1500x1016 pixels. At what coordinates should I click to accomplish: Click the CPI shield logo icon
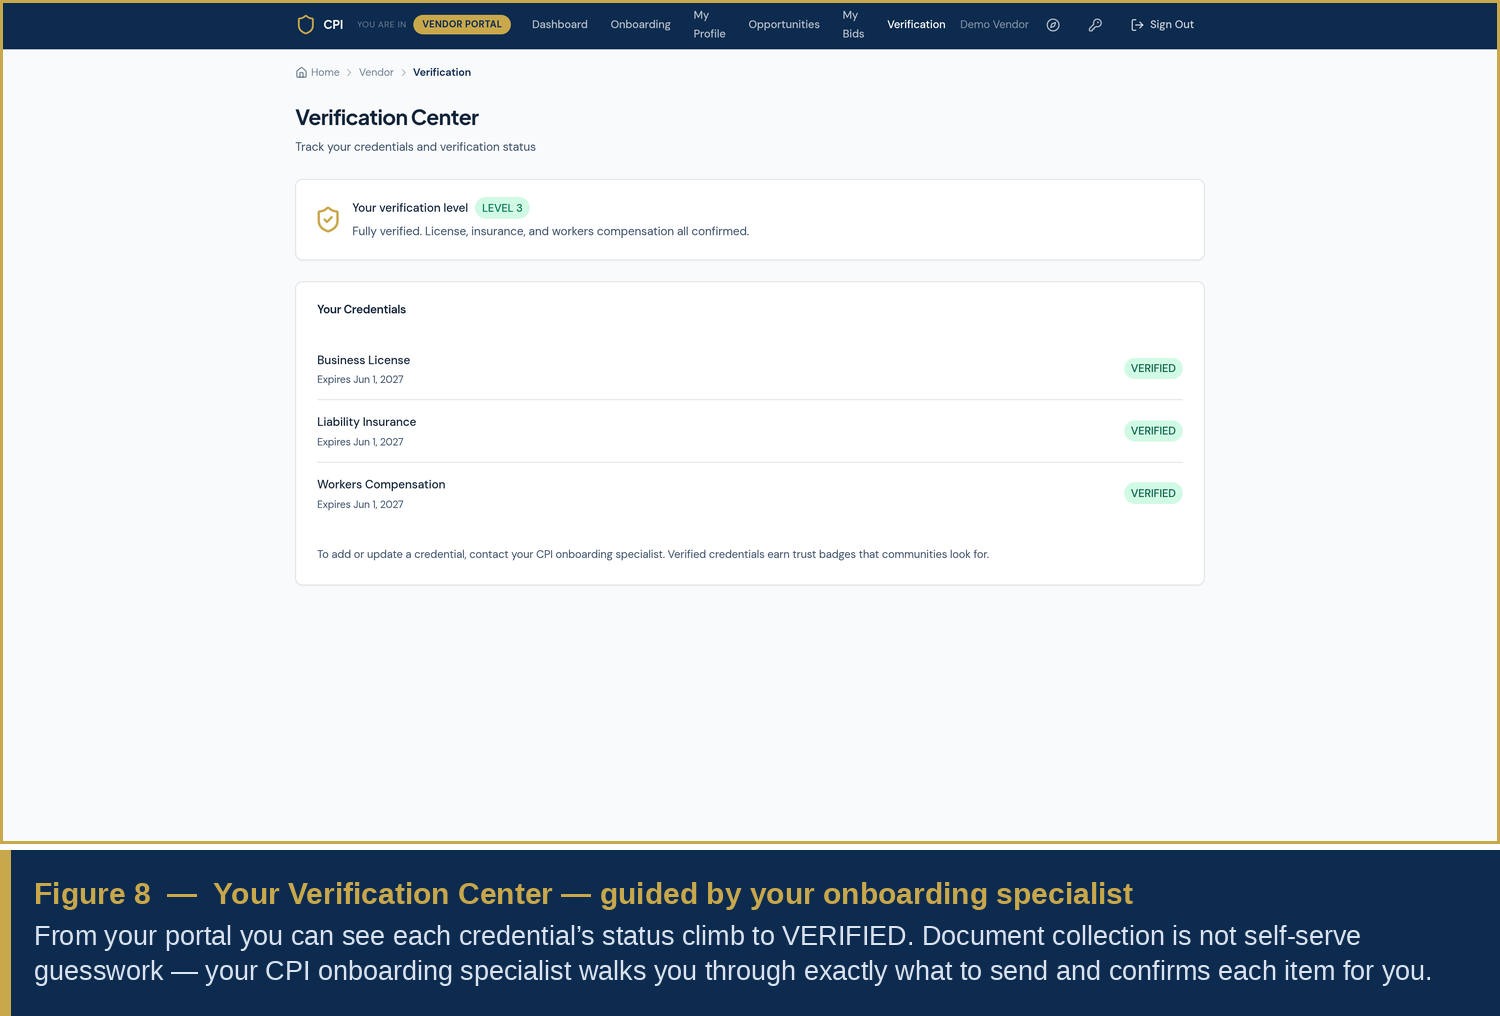coord(306,25)
